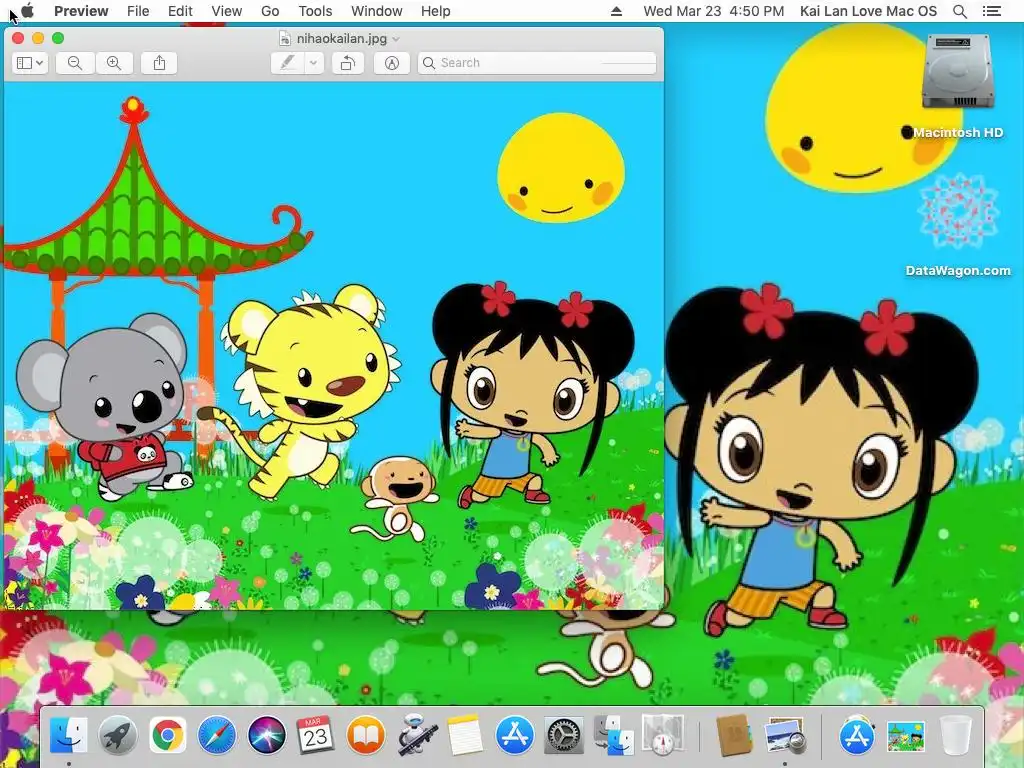Launch Automator from the Dock
This screenshot has height=768, width=1024.
point(417,734)
